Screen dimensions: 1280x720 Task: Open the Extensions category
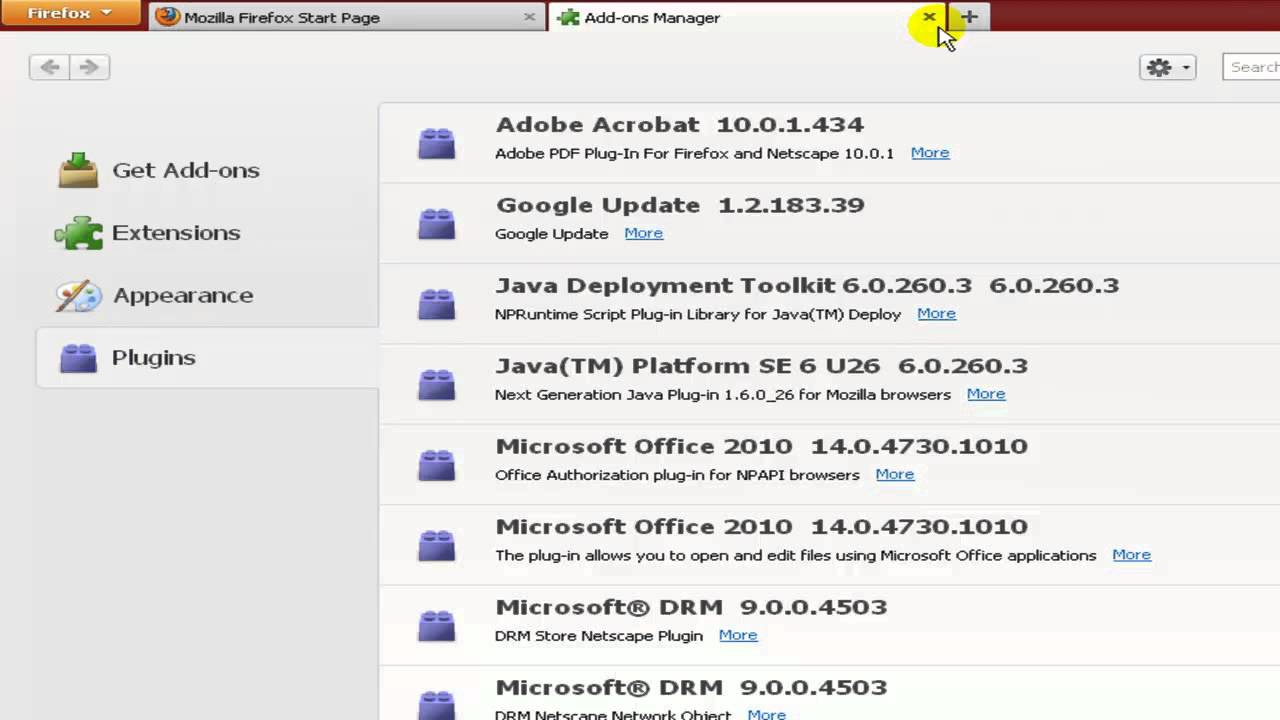(x=206, y=233)
